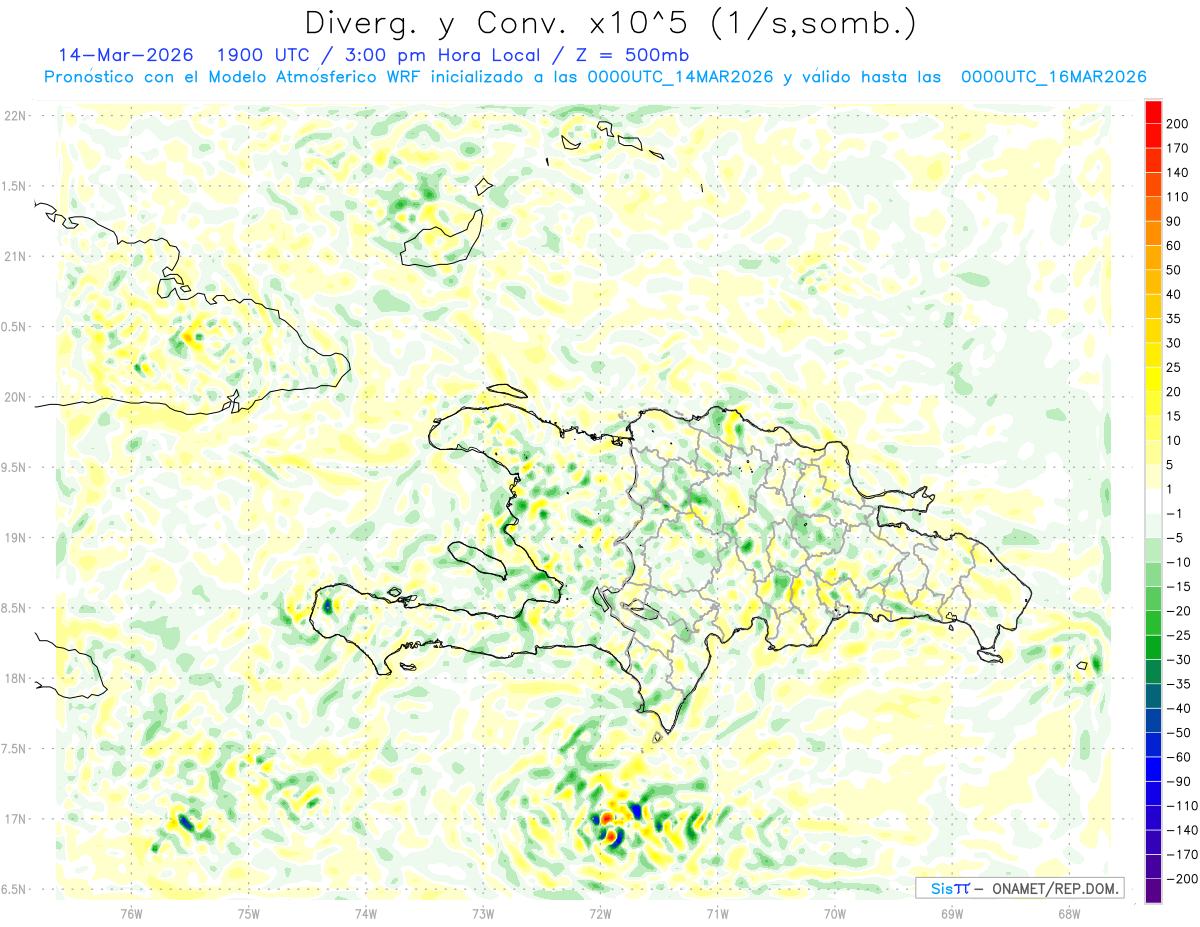The image size is (1200, 927).
Task: Click the '73W' longitude label
Action: pos(483,913)
